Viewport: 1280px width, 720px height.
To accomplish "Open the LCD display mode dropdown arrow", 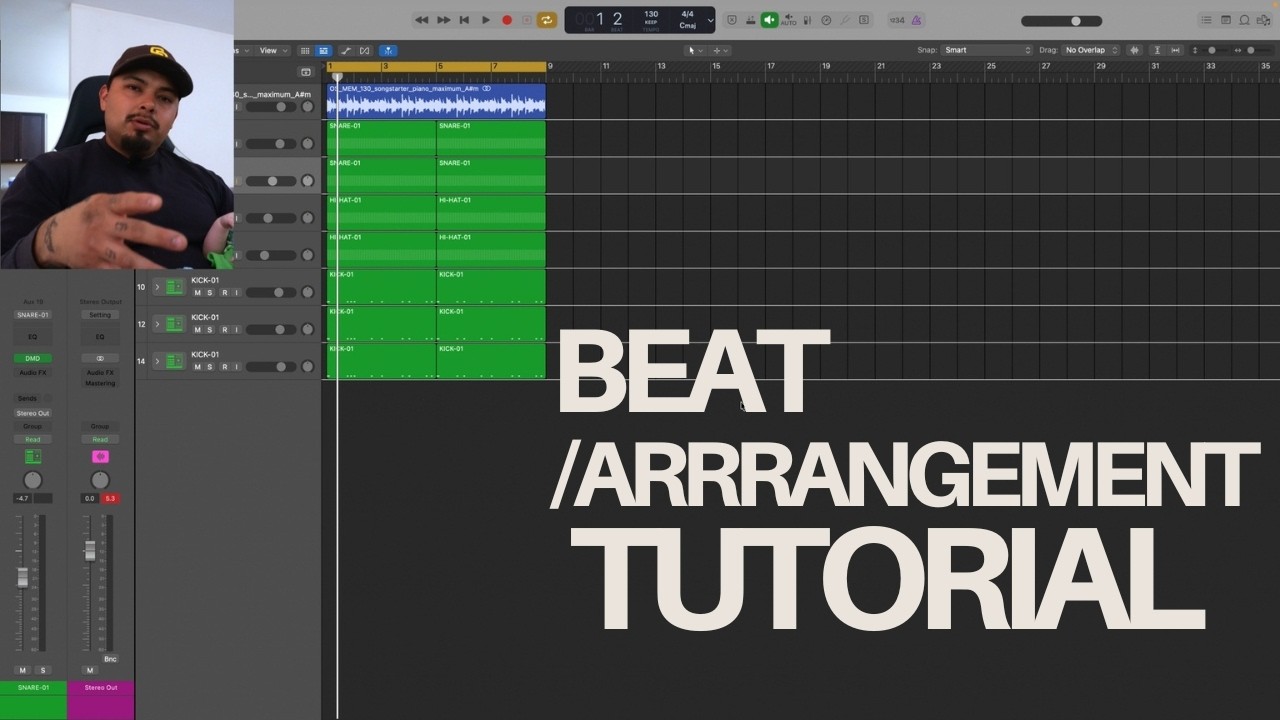I will point(711,20).
